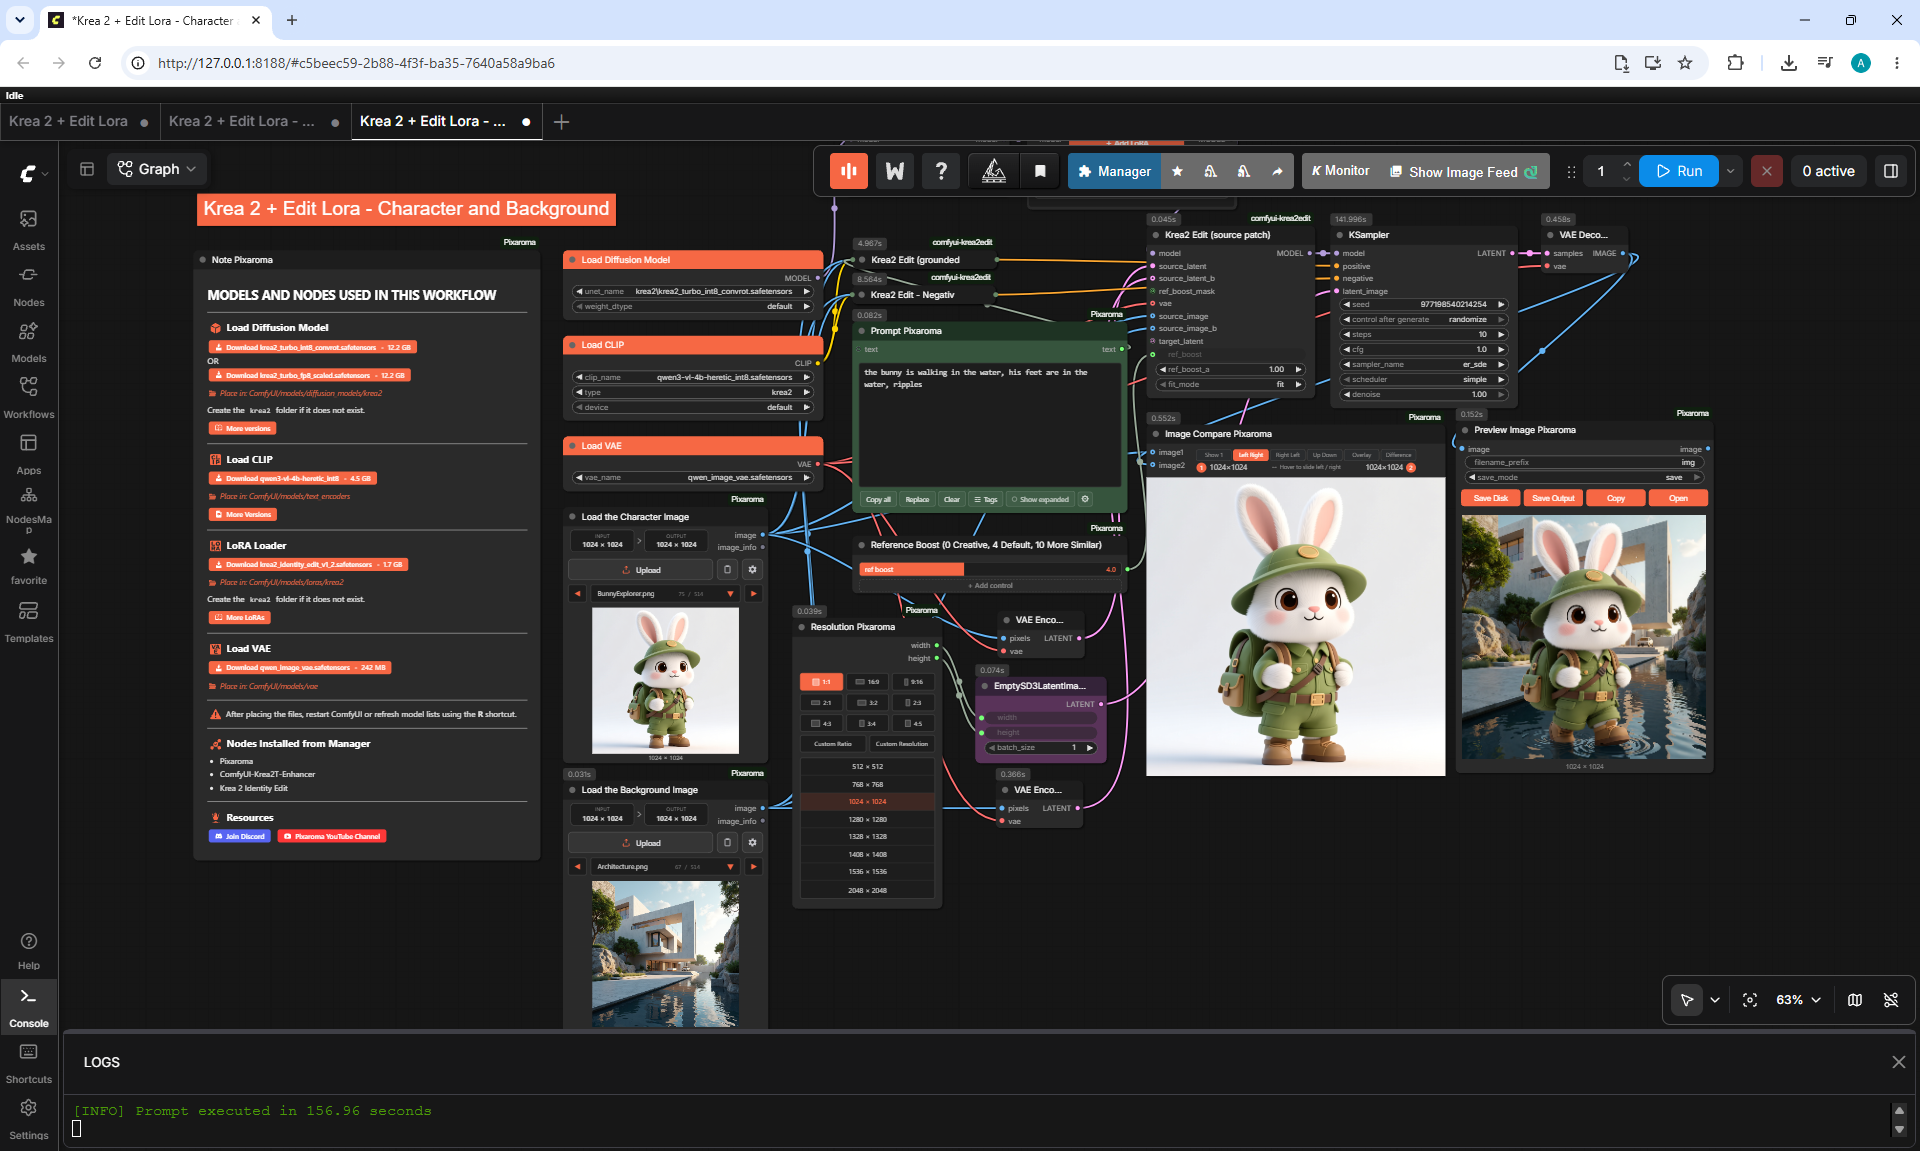Select the 3:2 aspect ratio option
Image resolution: width=1920 pixels, height=1151 pixels.
867,703
